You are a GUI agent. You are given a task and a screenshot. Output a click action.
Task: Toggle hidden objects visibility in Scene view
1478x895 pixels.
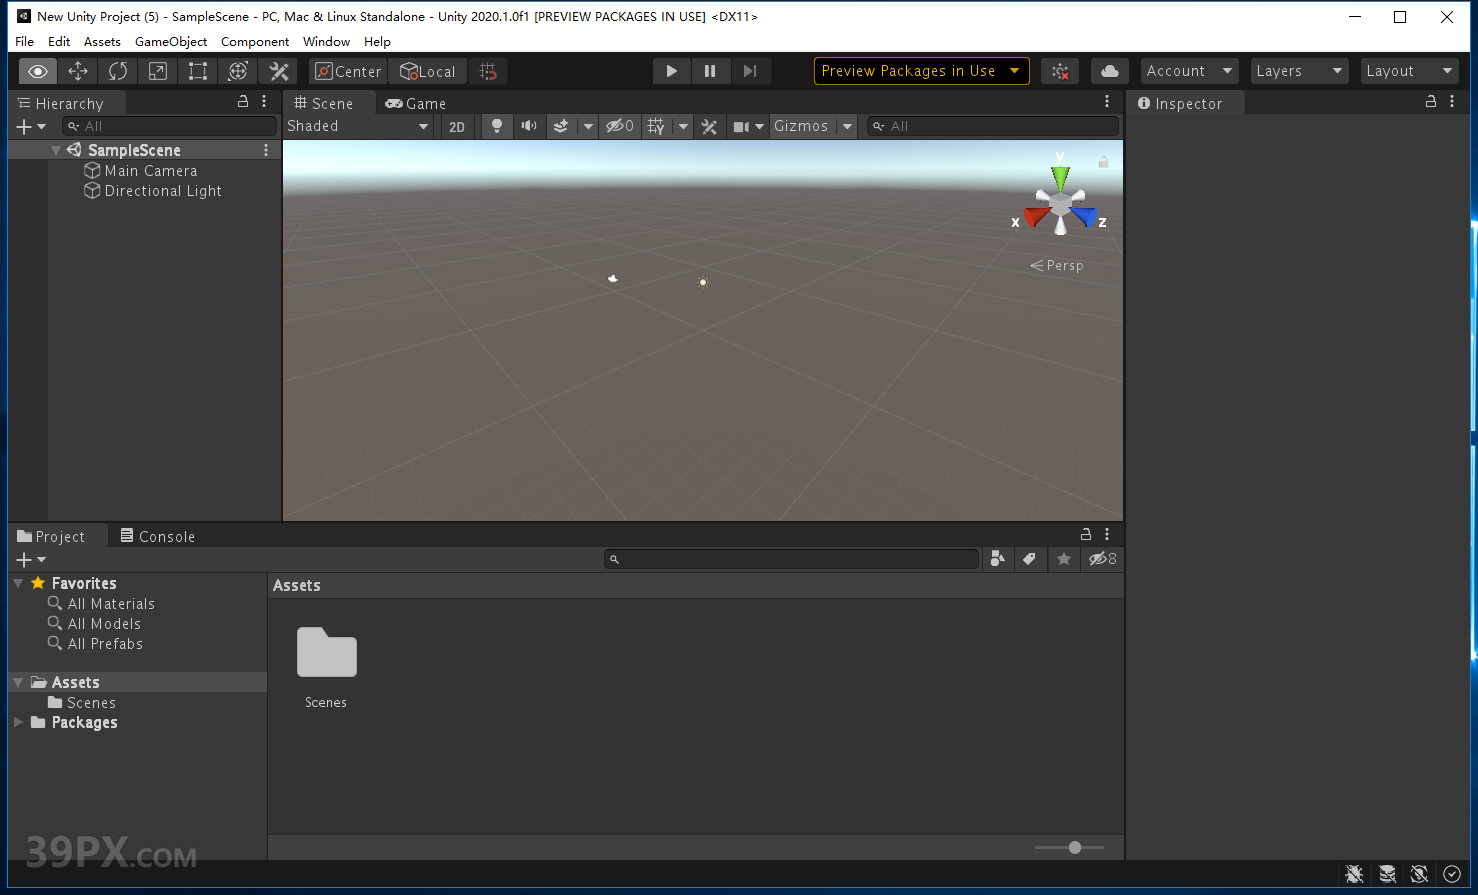pyautogui.click(x=620, y=126)
